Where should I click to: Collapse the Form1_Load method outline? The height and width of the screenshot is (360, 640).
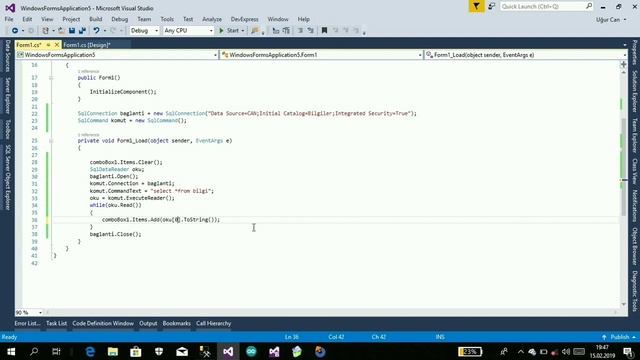tap(51, 141)
